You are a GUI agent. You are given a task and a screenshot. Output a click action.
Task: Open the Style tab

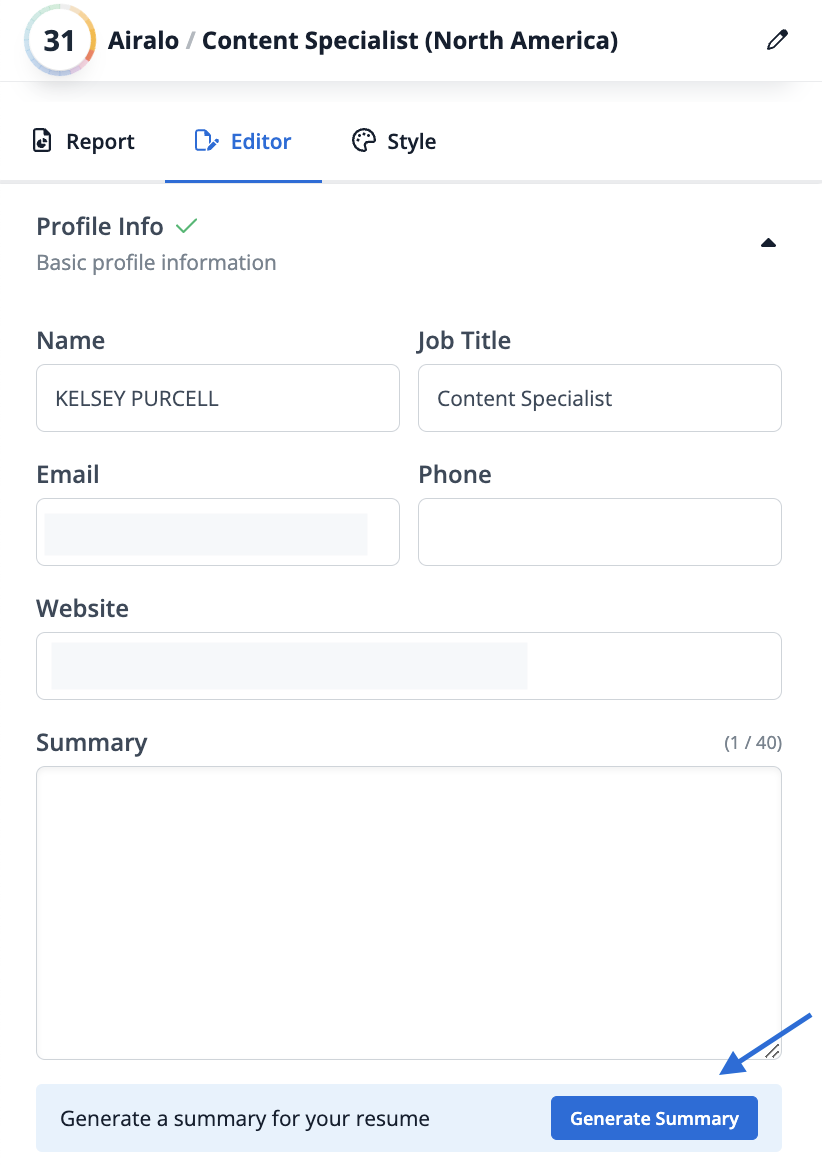pyautogui.click(x=394, y=141)
